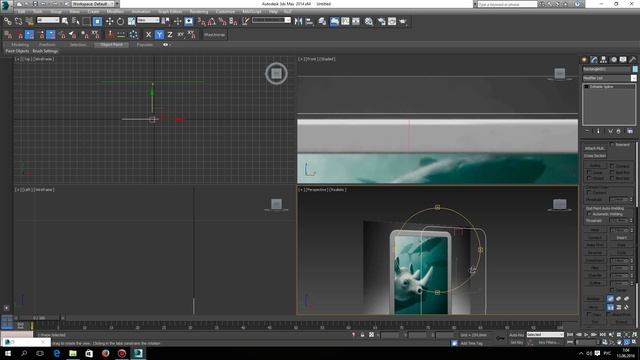Select the Select and Link tool

[x=8, y=21]
